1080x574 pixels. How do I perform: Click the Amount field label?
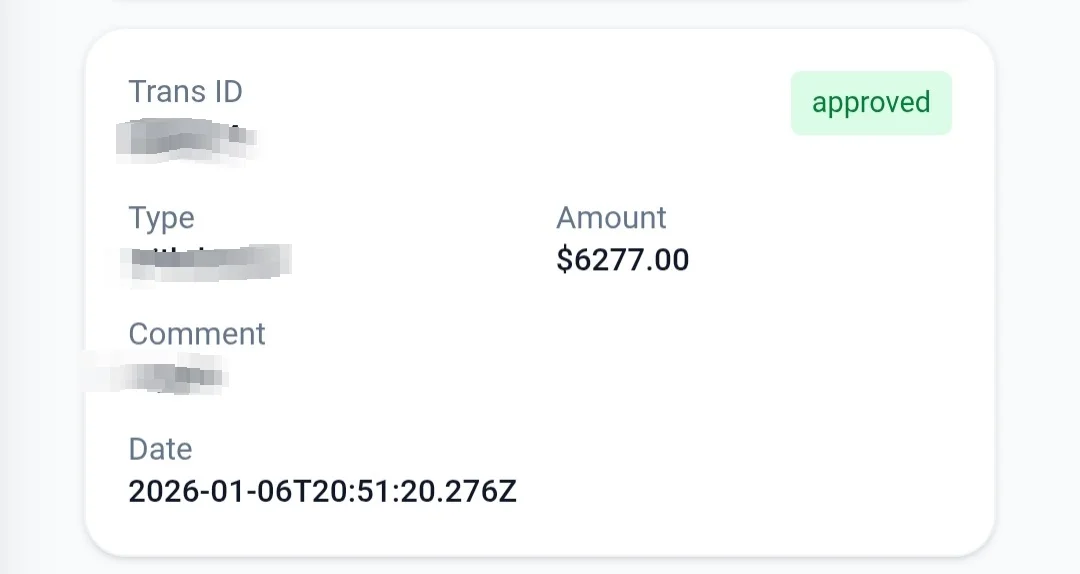(x=611, y=218)
